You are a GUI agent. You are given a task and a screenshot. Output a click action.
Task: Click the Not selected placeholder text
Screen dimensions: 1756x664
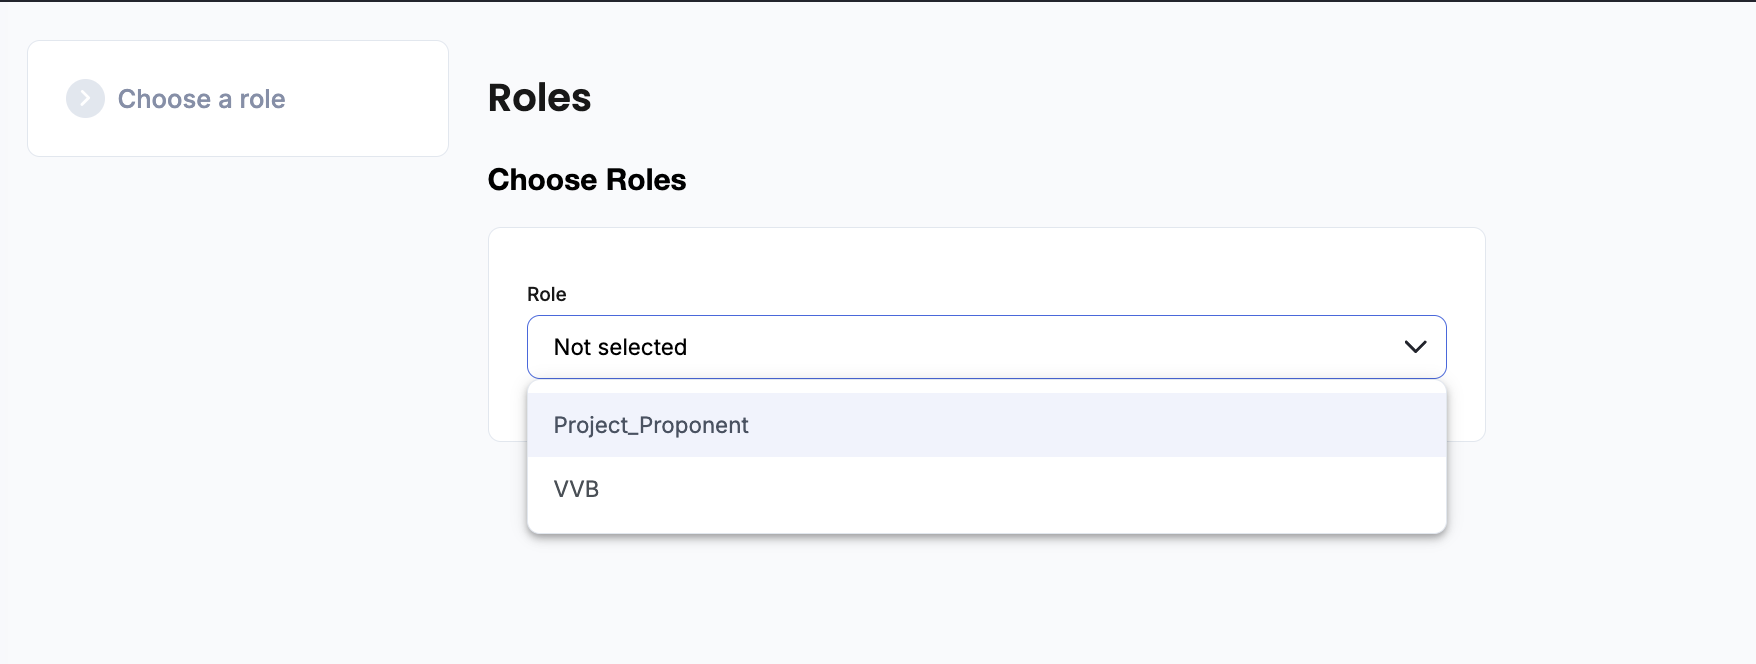pos(620,347)
